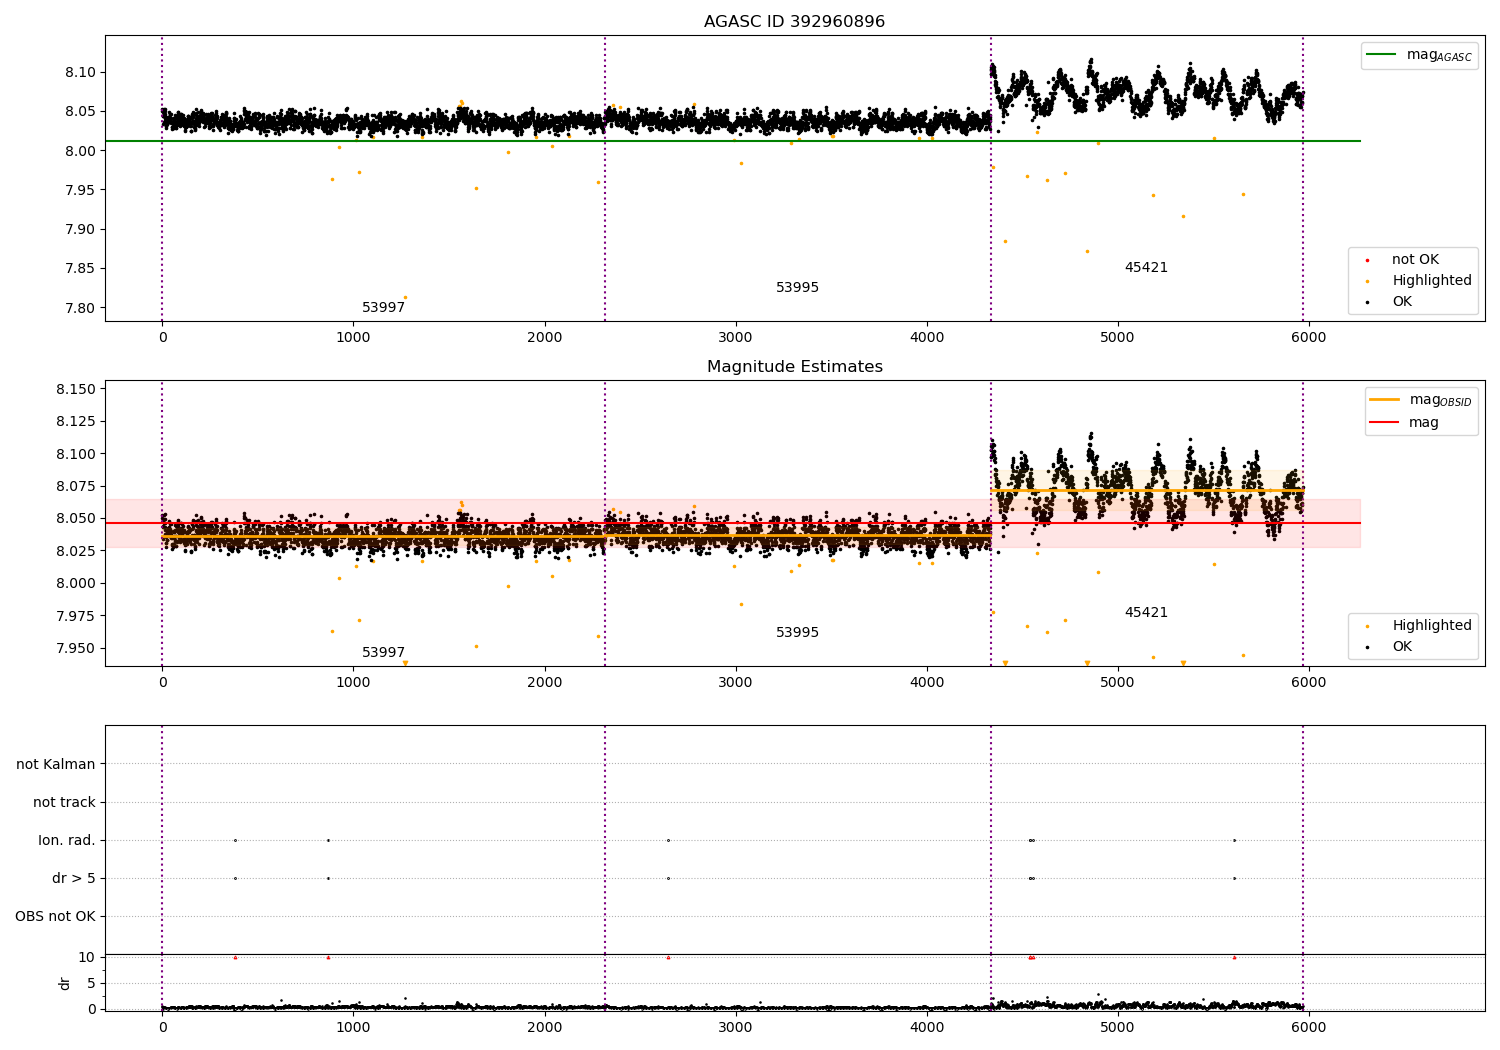Image resolution: width=1500 pixels, height=1050 pixels.
Task: Click orange mag OBSID legend line
Action: 1384,400
